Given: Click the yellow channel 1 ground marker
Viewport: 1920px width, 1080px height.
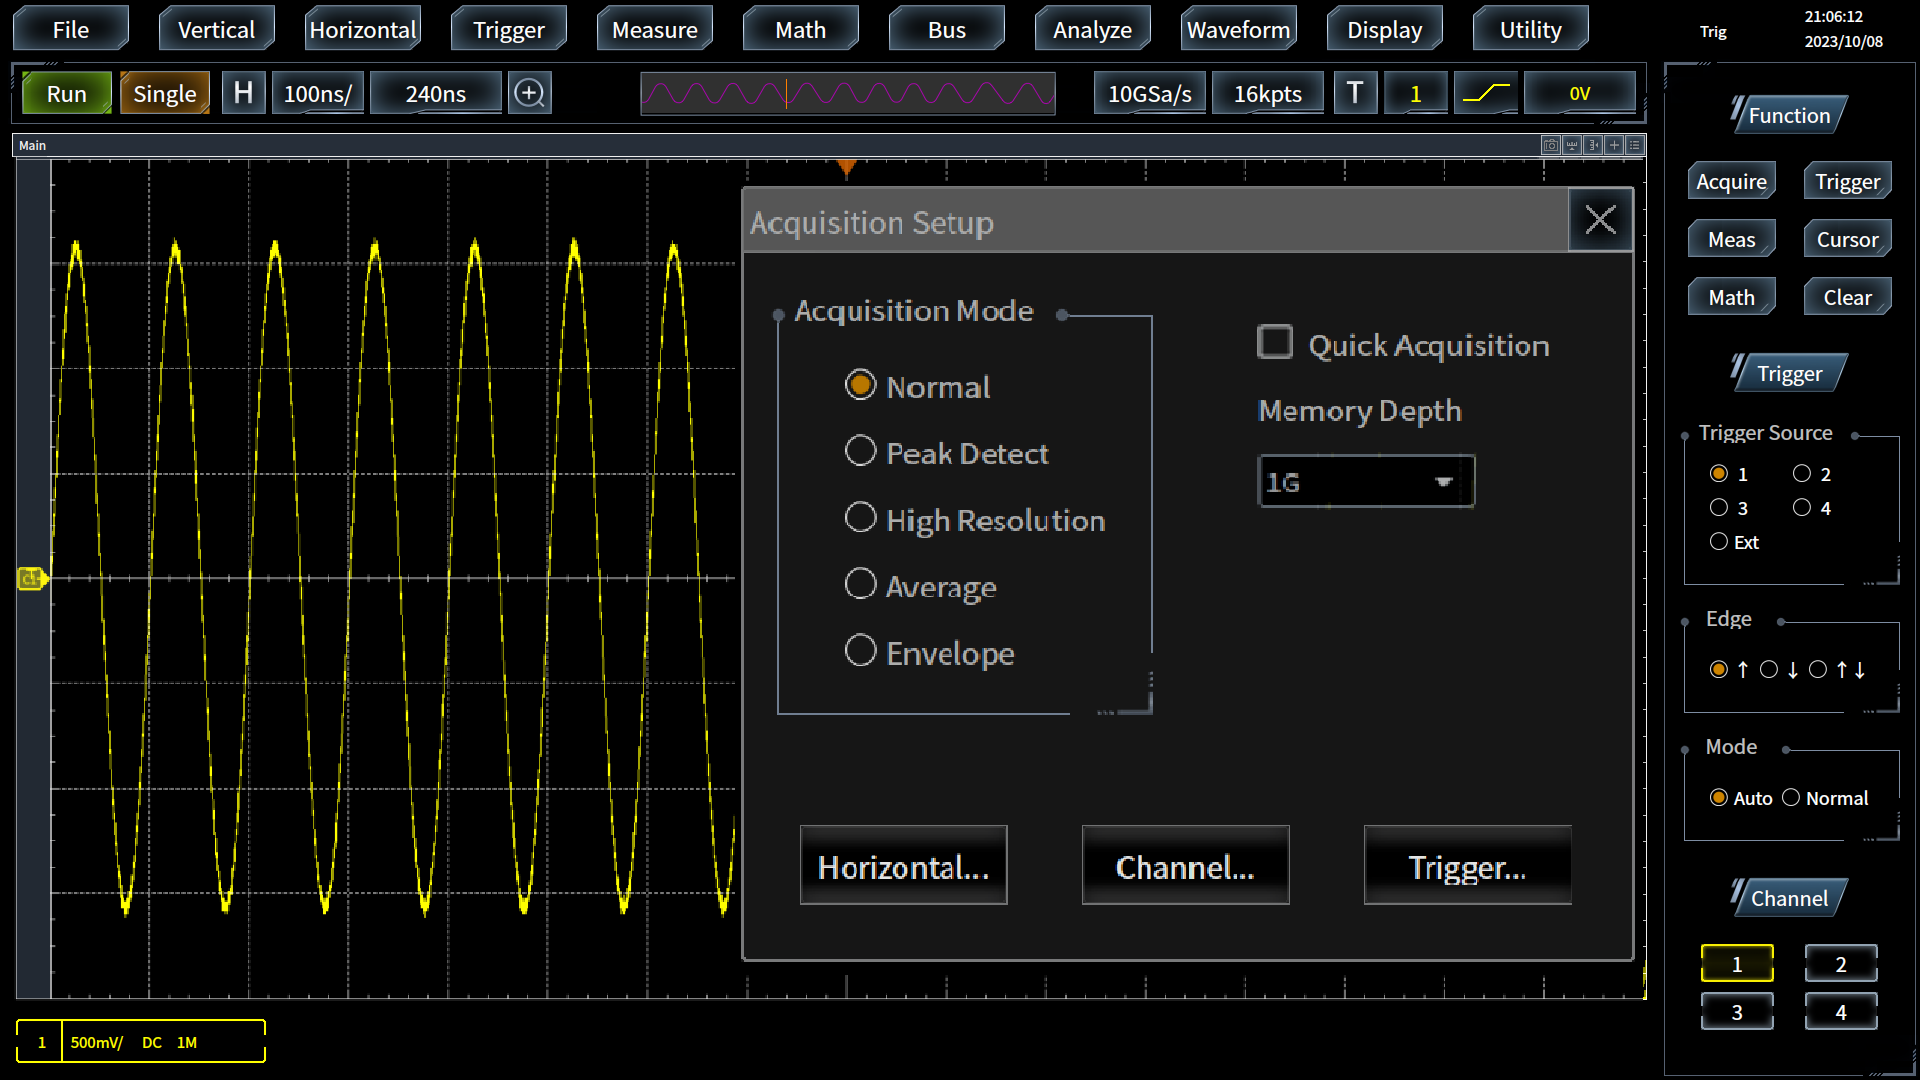Looking at the screenshot, I should 31,578.
